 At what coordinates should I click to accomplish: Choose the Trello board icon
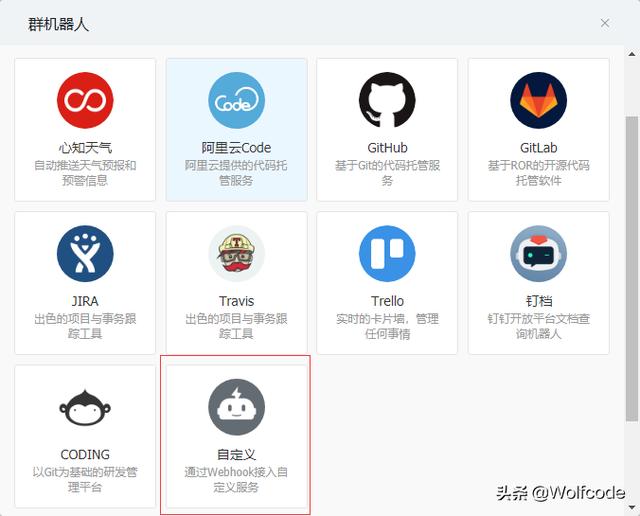tap(387, 254)
